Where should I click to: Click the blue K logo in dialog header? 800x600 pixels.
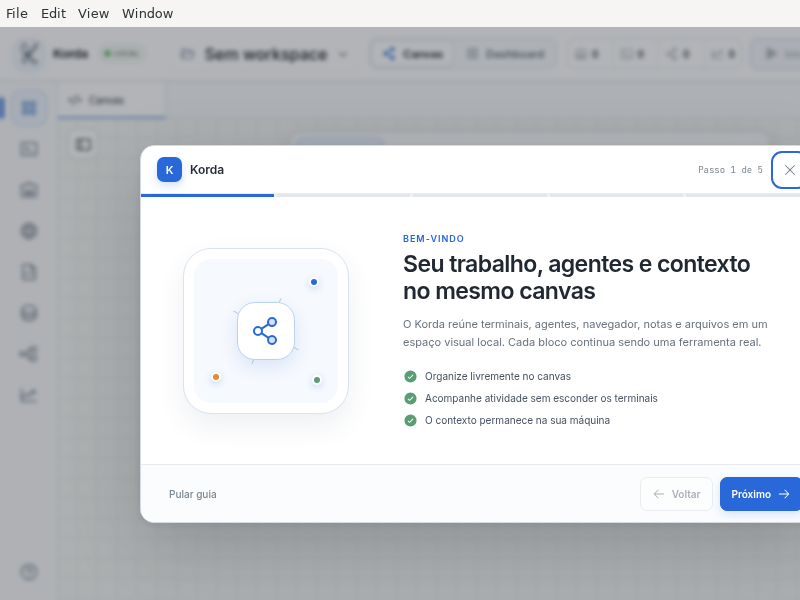[169, 170]
